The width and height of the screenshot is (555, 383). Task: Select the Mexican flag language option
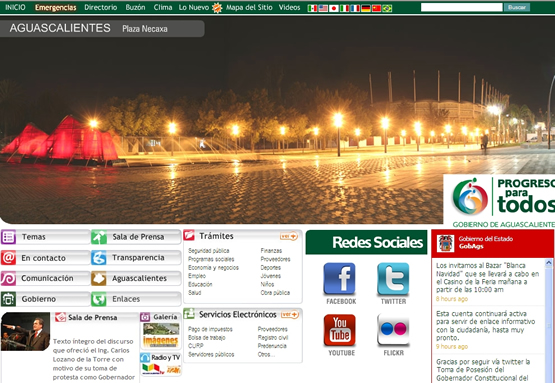(312, 8)
